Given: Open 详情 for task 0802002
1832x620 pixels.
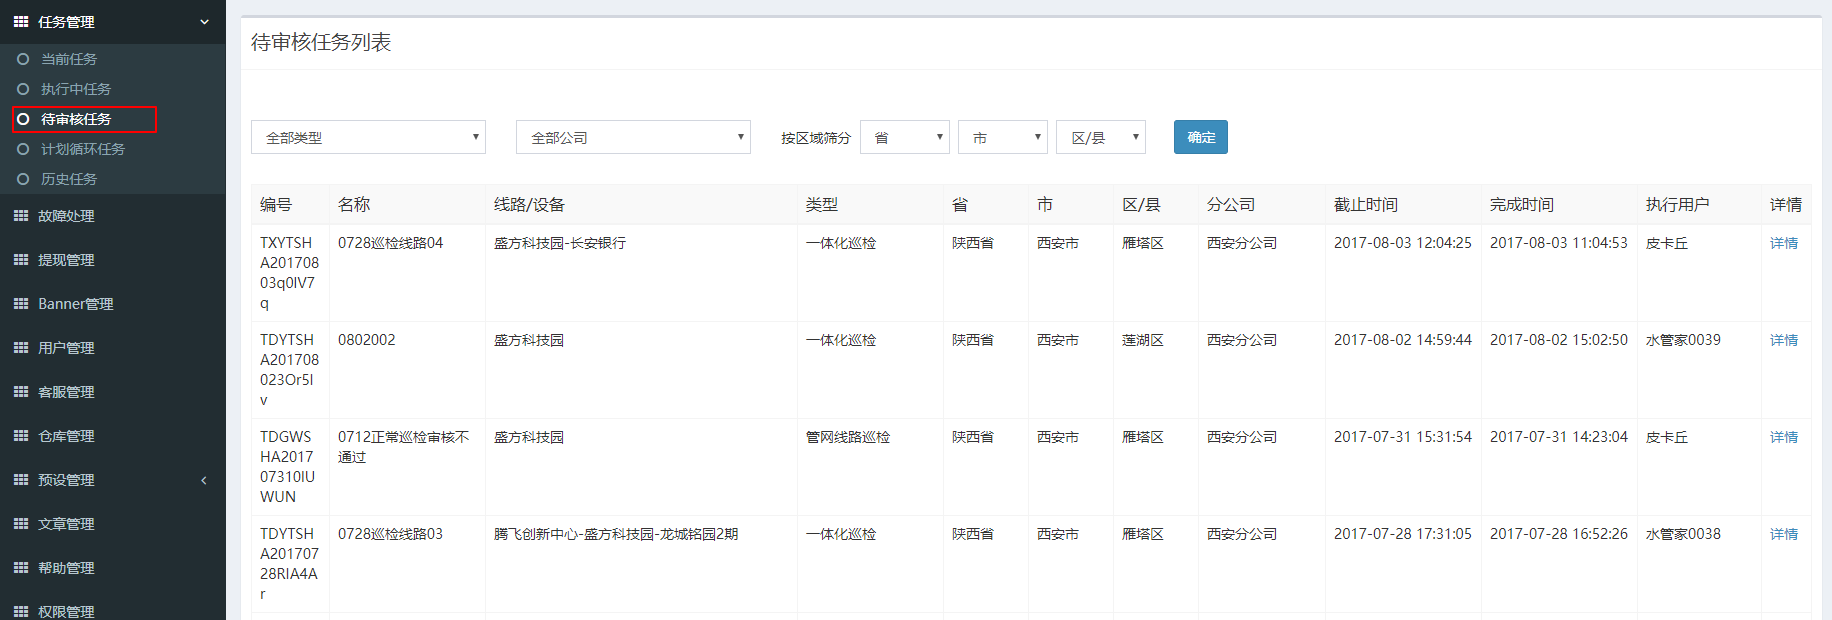Looking at the screenshot, I should tap(1784, 340).
